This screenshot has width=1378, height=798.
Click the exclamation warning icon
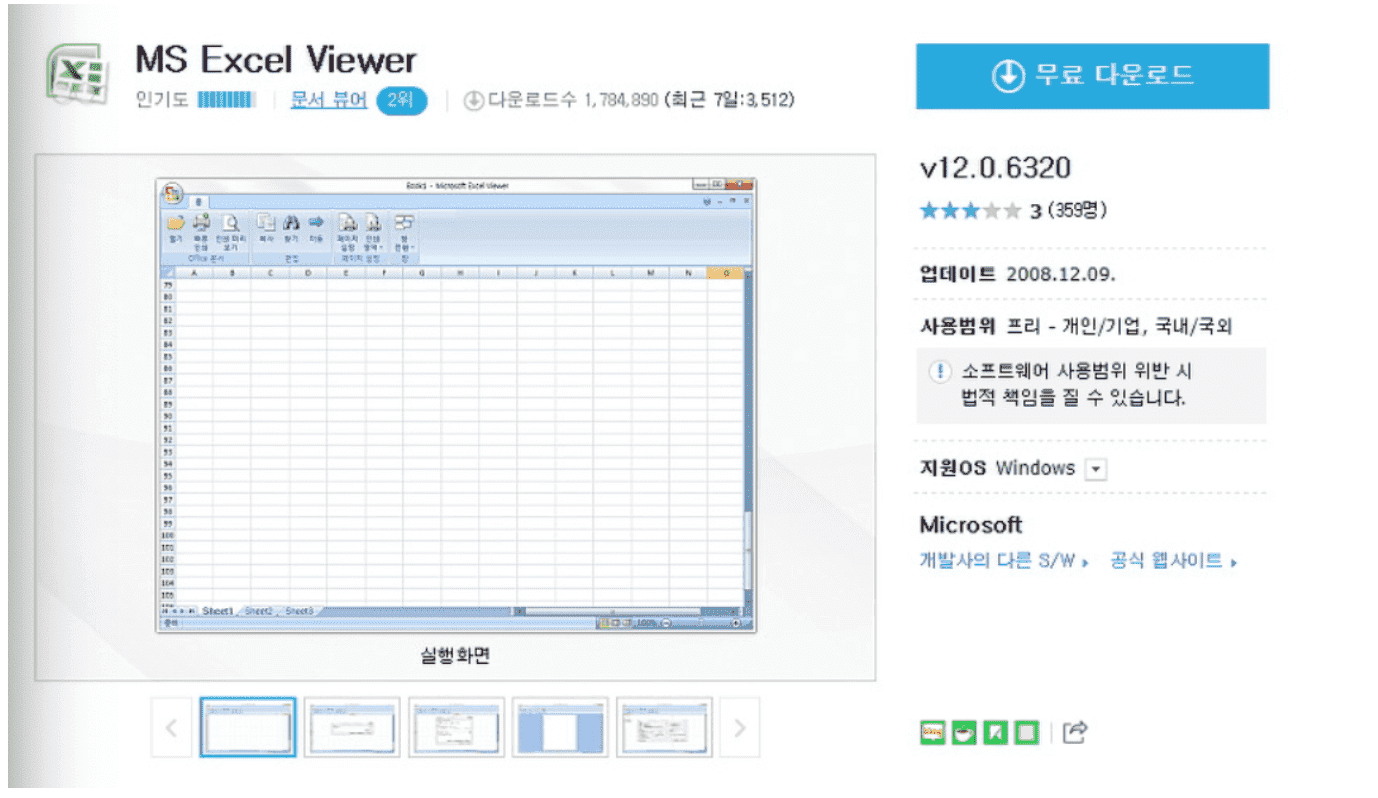(x=940, y=372)
